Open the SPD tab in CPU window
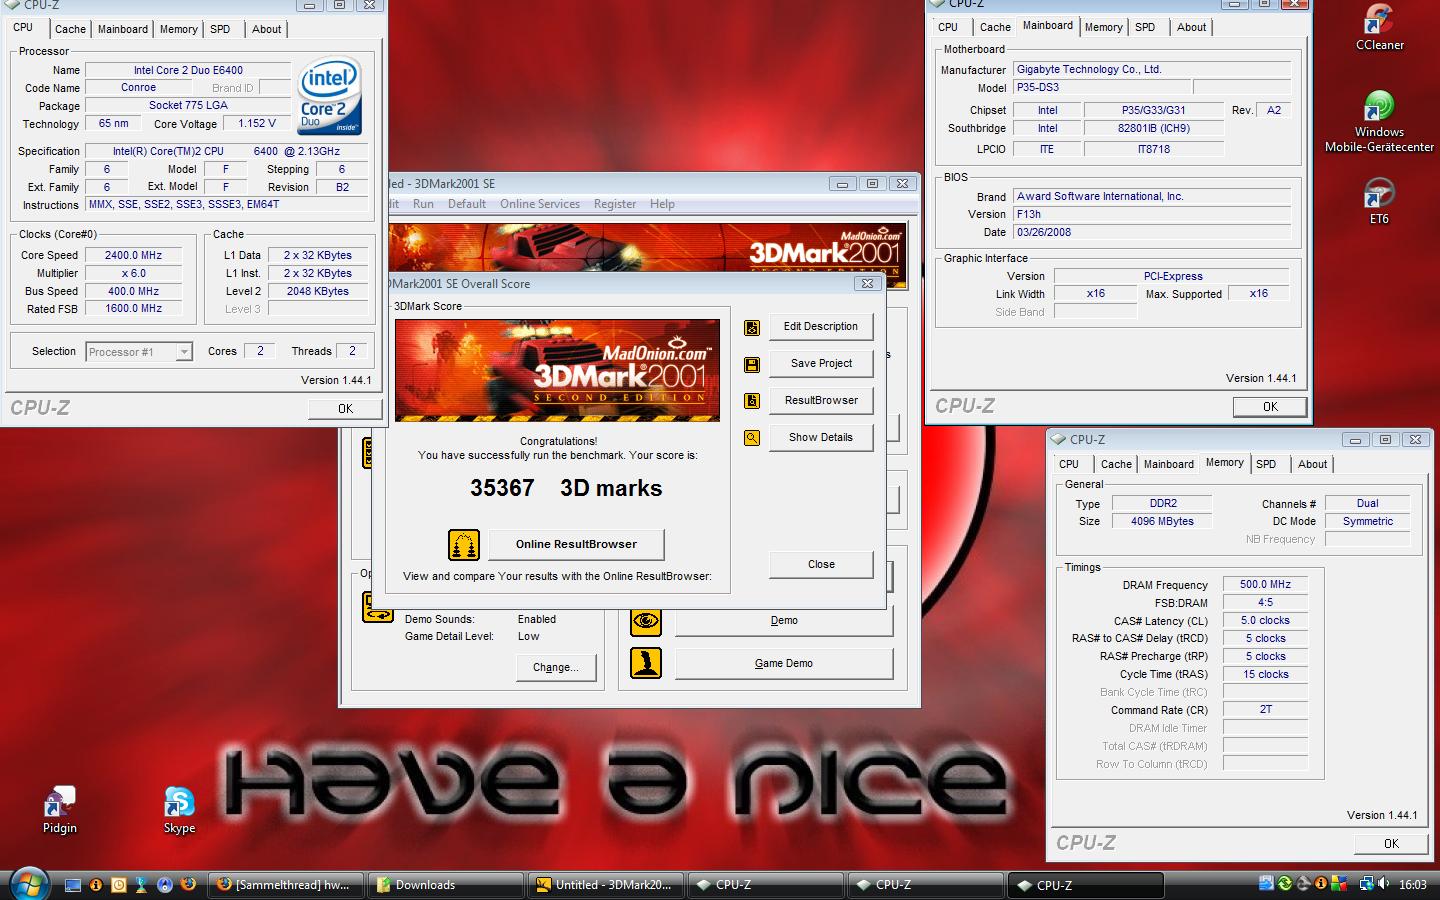The height and width of the screenshot is (900, 1440). coord(220,29)
